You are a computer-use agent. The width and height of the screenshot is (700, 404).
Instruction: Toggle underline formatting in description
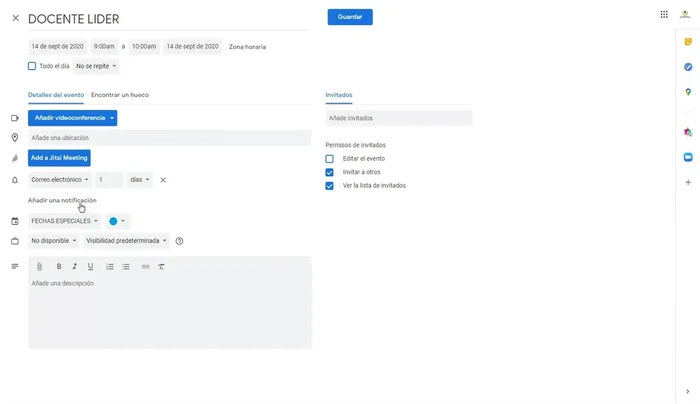[90, 267]
